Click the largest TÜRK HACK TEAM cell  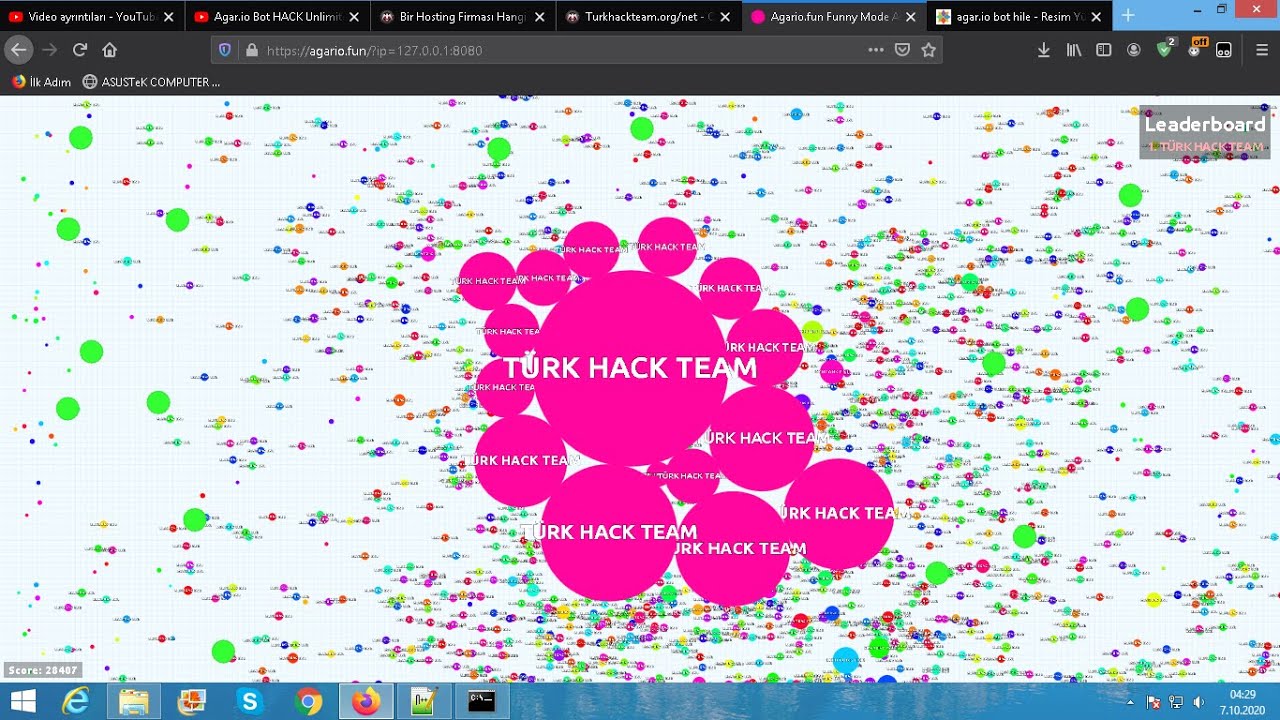(630, 368)
